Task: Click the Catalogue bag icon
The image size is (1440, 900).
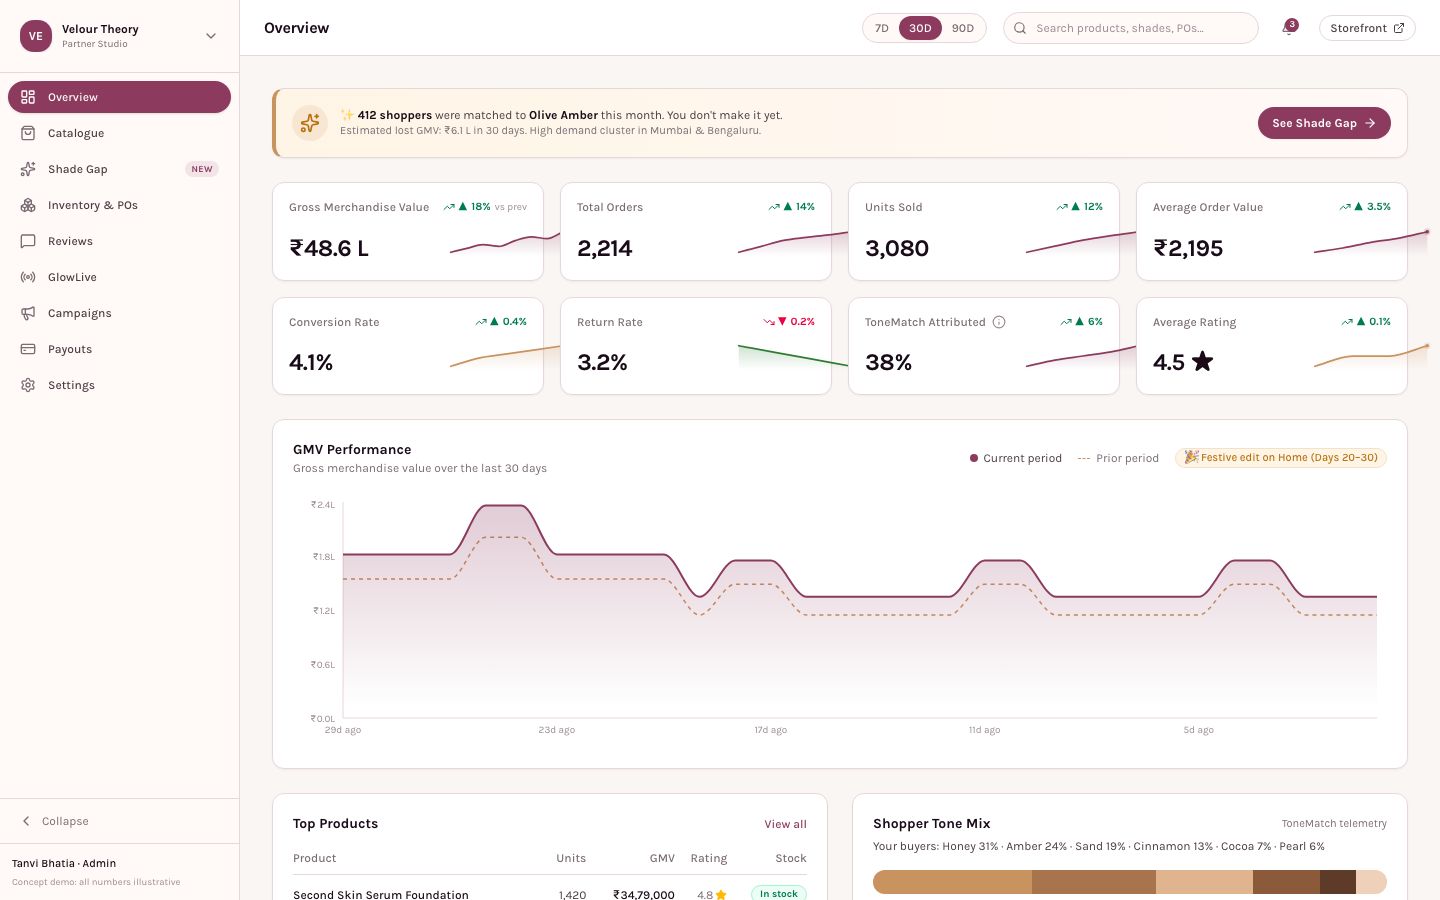Action: point(28,133)
